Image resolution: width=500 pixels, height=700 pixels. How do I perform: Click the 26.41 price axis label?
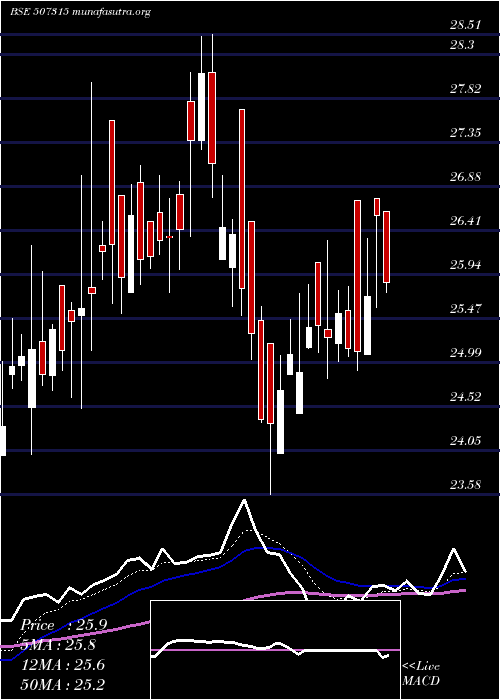pos(466,221)
